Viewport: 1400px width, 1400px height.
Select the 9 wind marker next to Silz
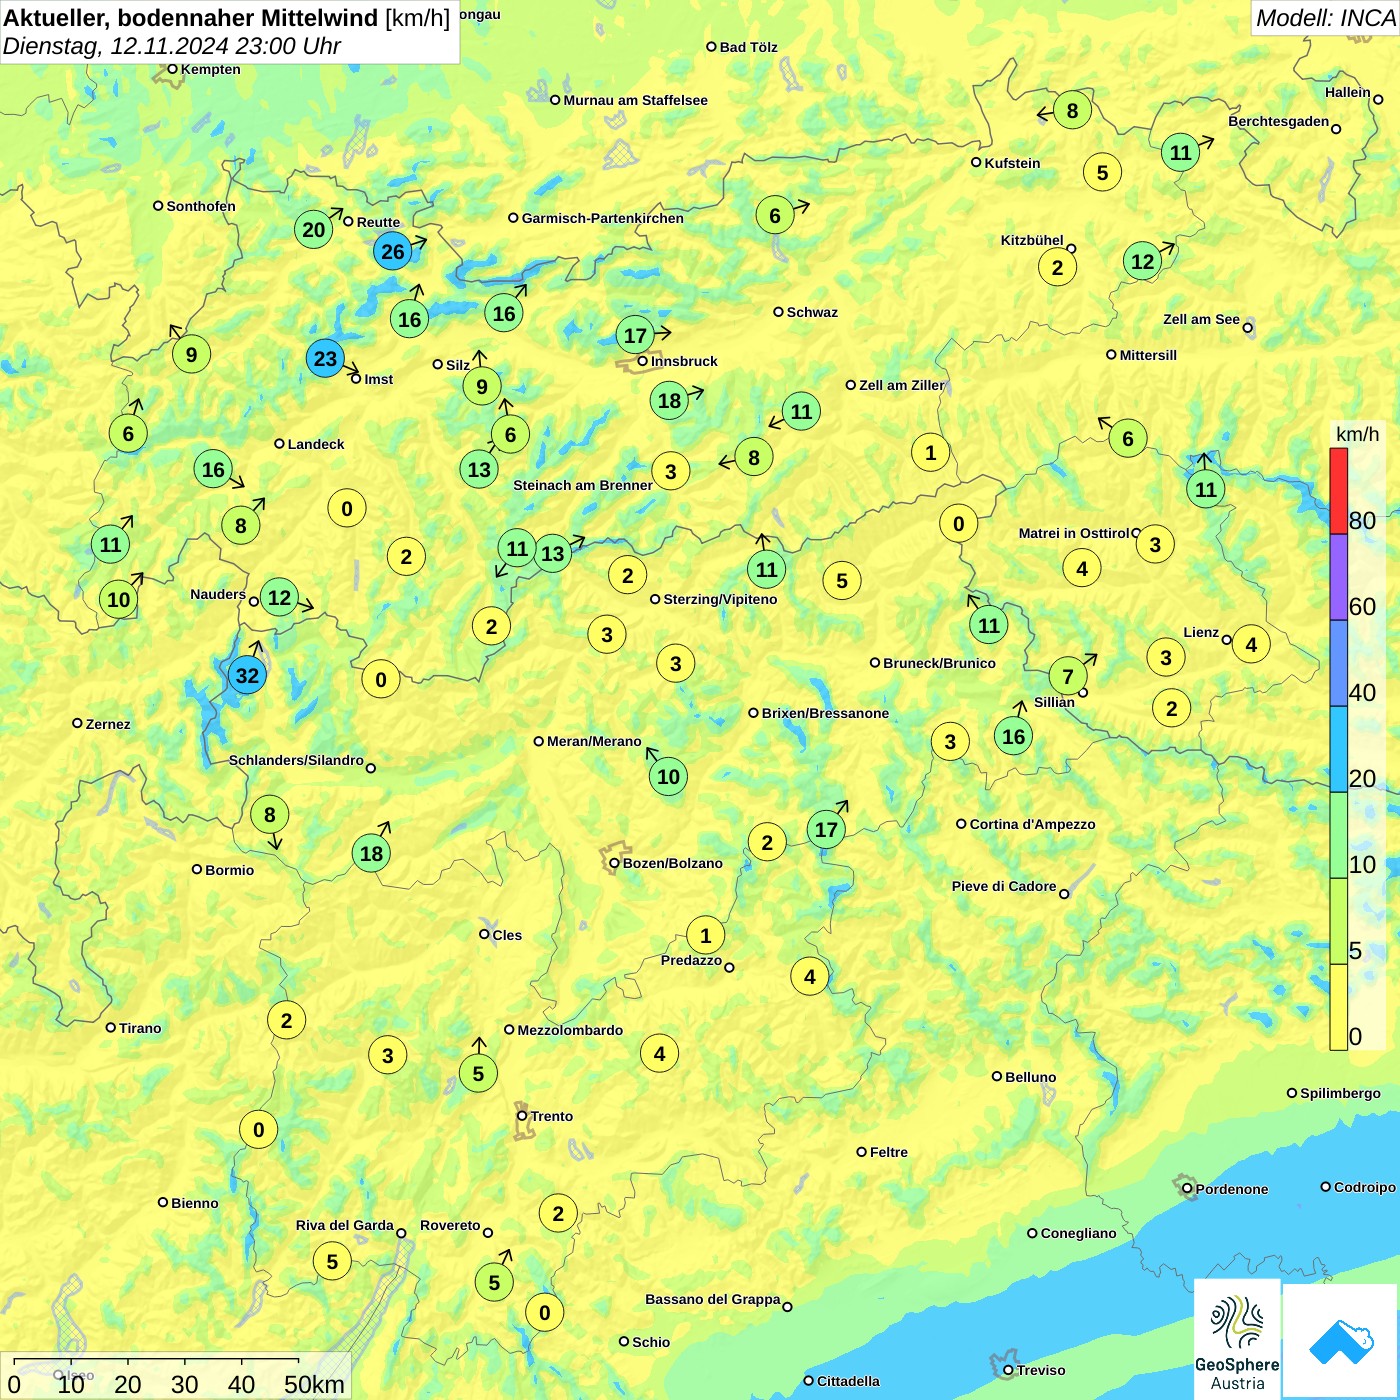coord(482,386)
